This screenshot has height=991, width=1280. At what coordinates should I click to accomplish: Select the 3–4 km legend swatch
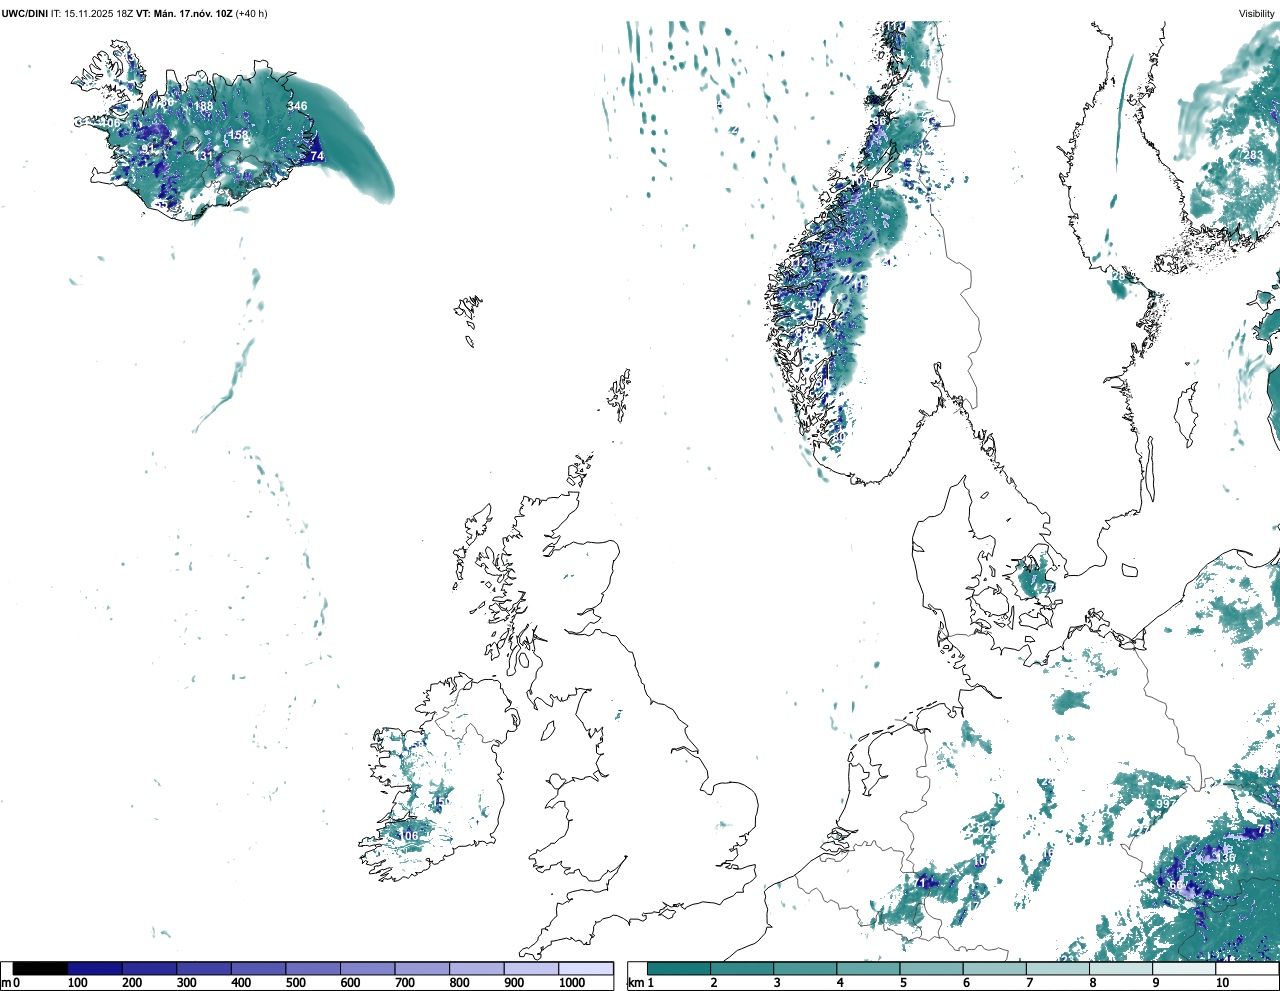pos(805,968)
